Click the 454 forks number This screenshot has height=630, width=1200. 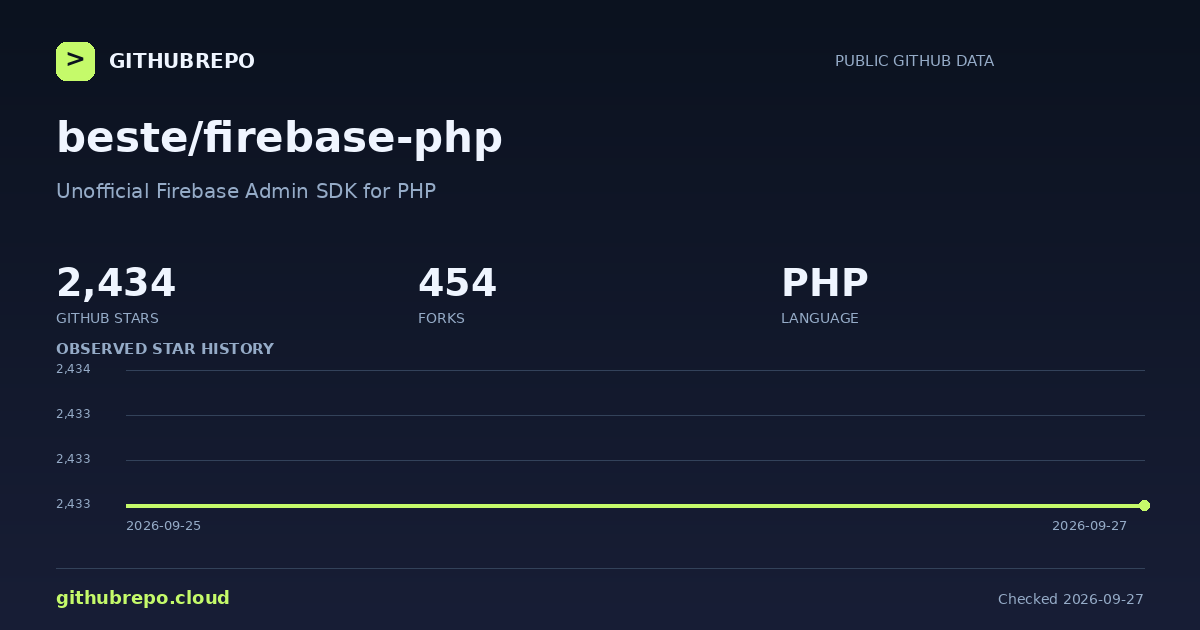tap(457, 283)
